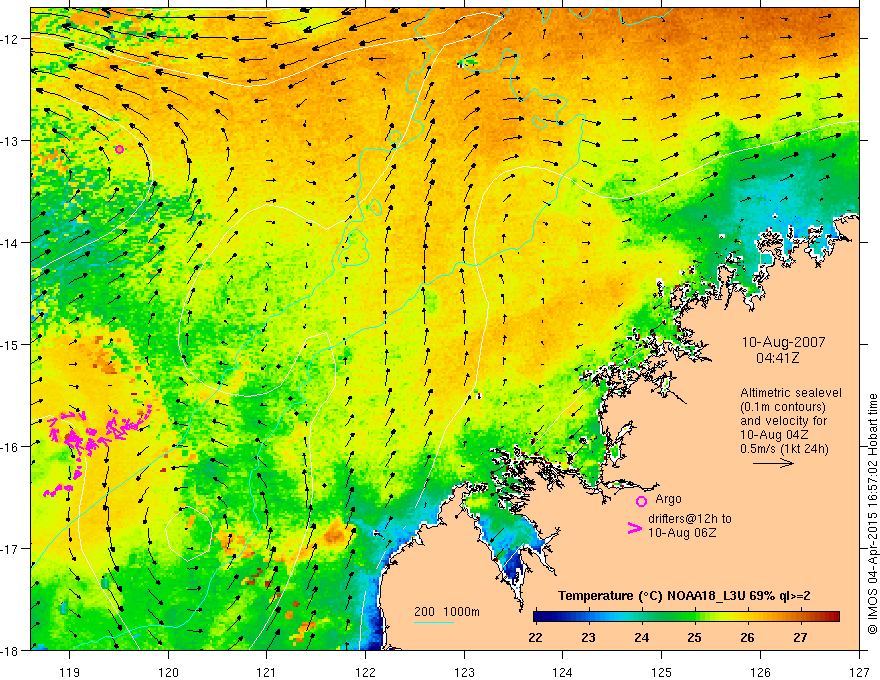
Task: Click the longitude label 127
Action: [859, 673]
